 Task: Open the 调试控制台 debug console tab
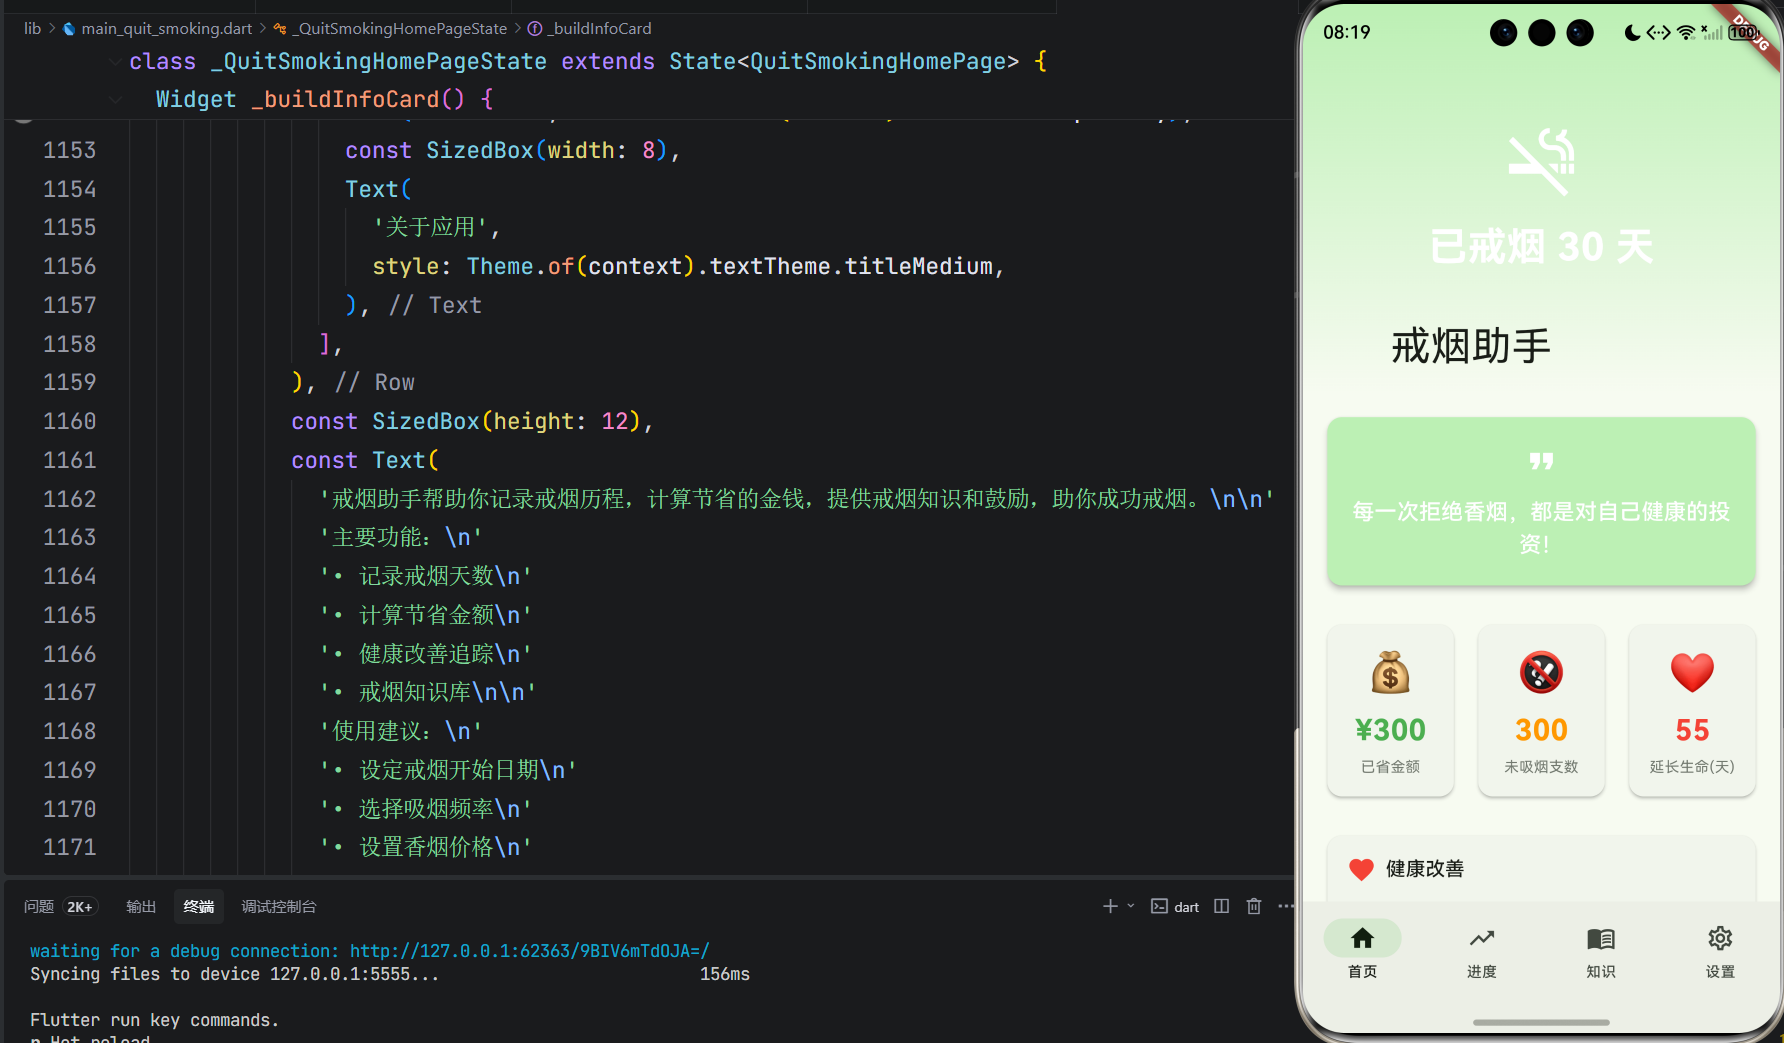pyautogui.click(x=279, y=907)
